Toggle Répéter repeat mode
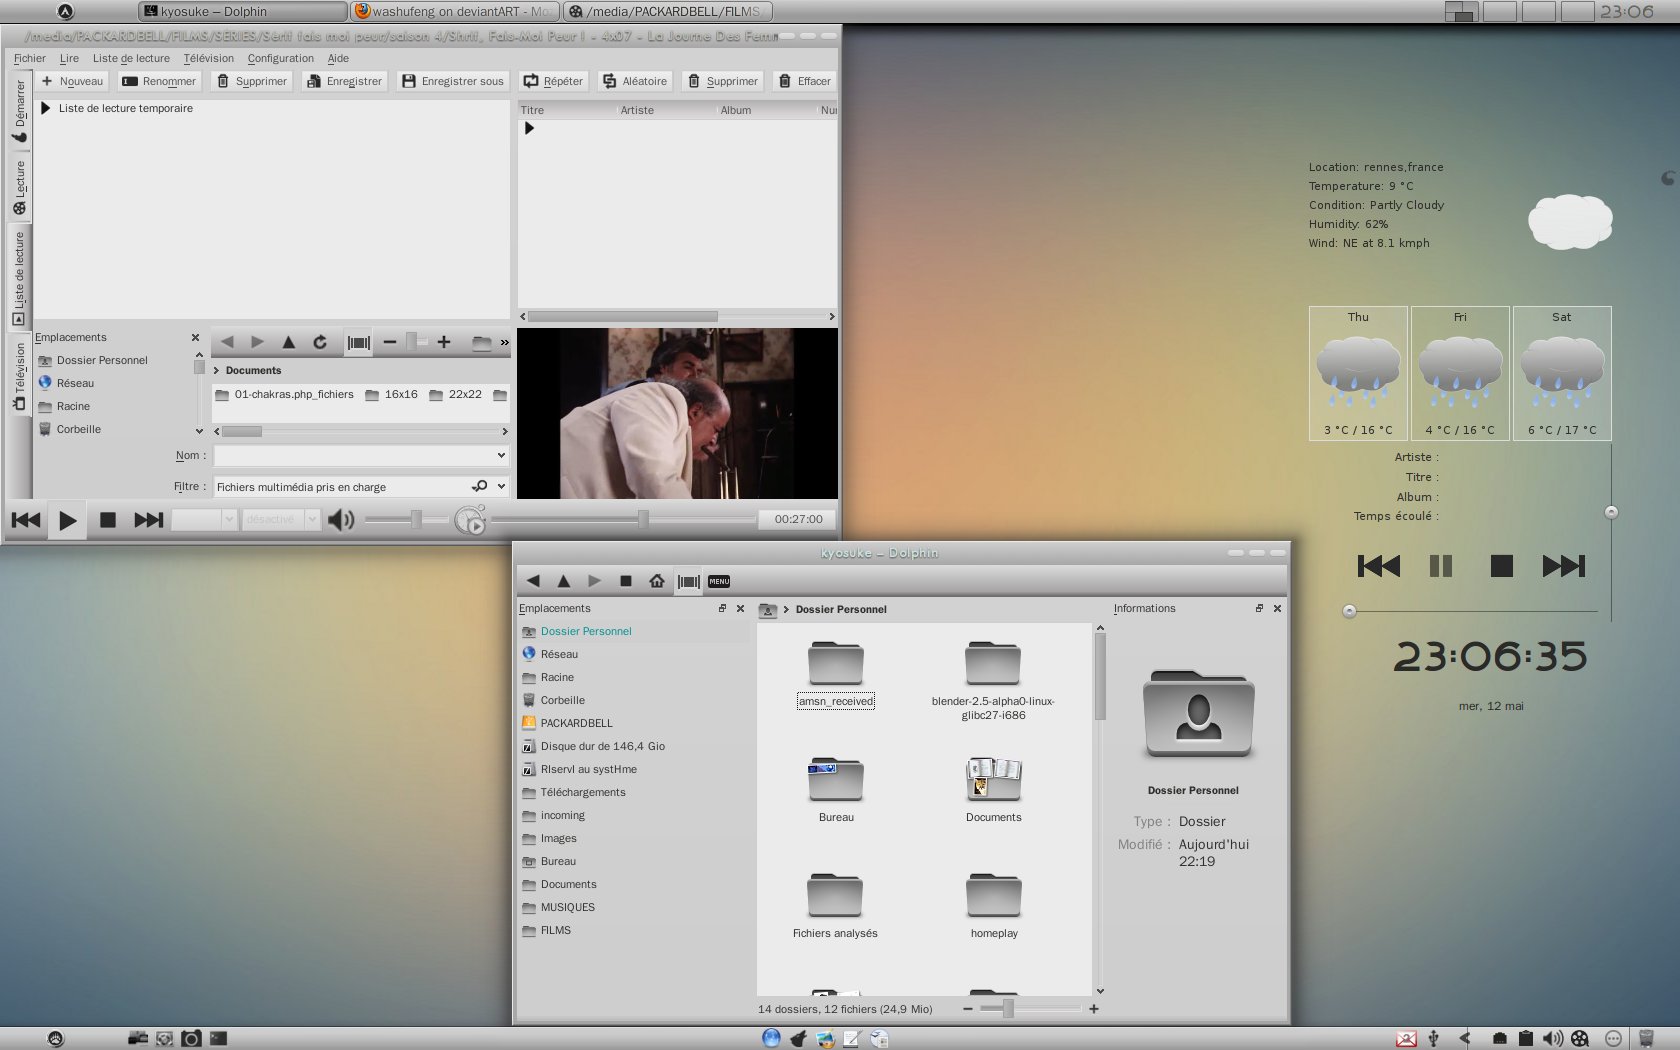This screenshot has height=1050, width=1680. pos(553,81)
